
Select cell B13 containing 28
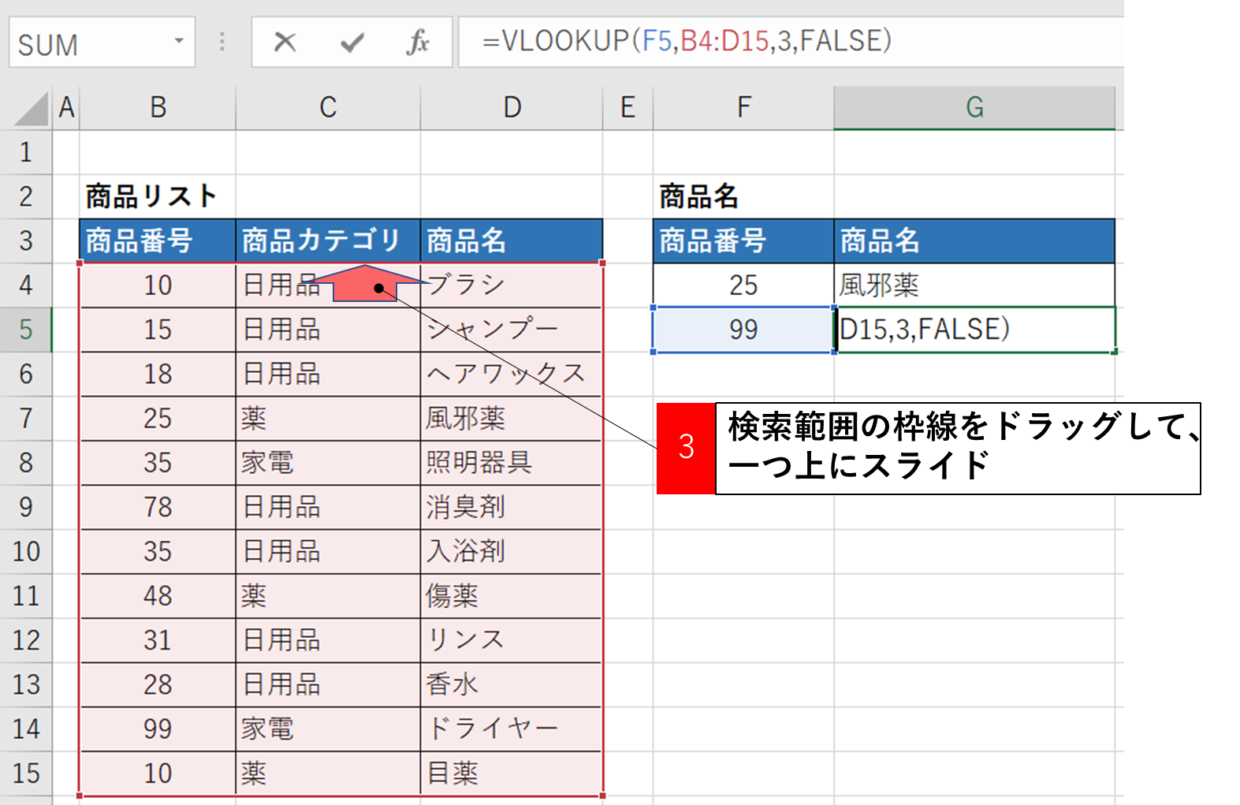coord(157,684)
